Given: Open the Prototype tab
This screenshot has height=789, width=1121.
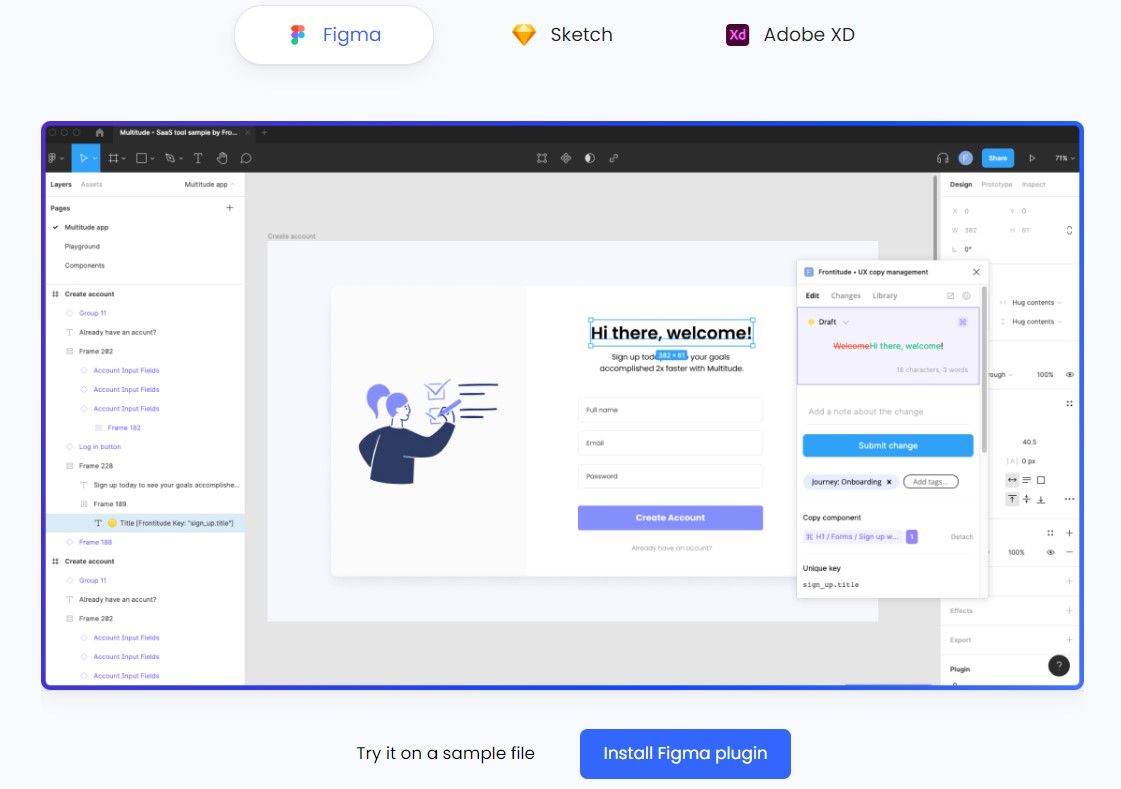Looking at the screenshot, I should (997, 184).
